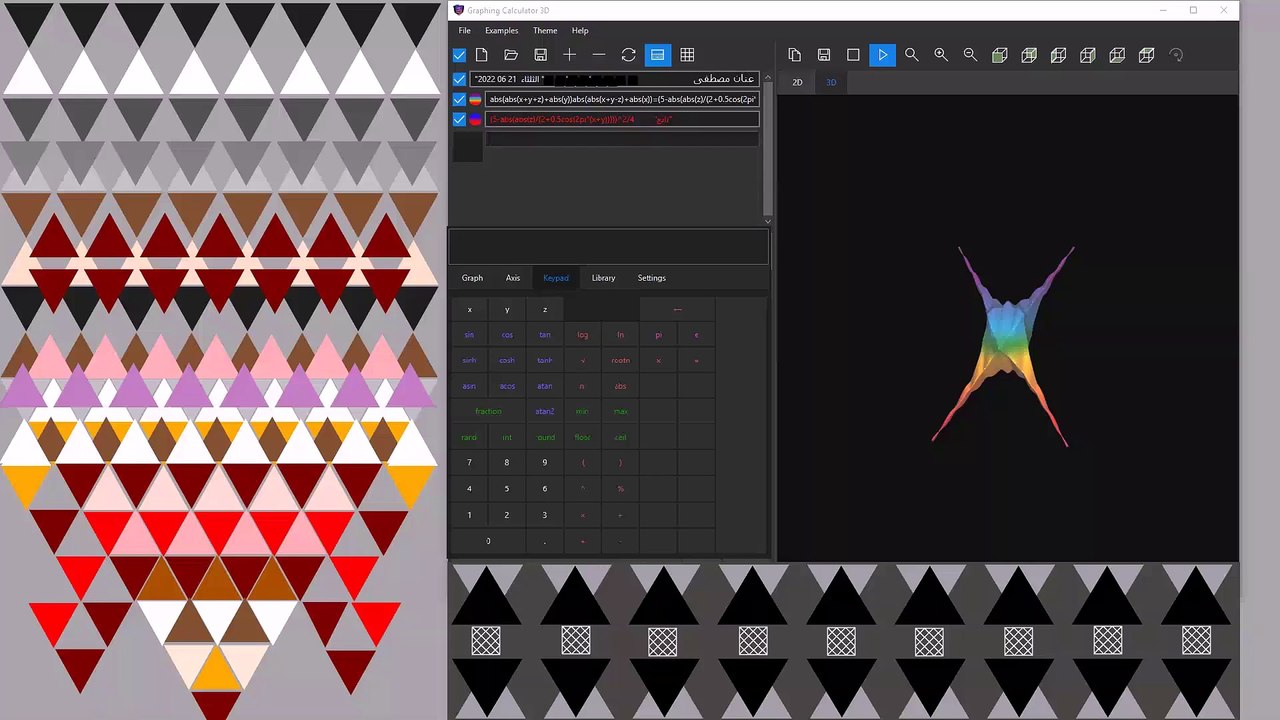Select the solid green cube view icon
Viewport: 1280px width, 720px height.
tap(999, 55)
